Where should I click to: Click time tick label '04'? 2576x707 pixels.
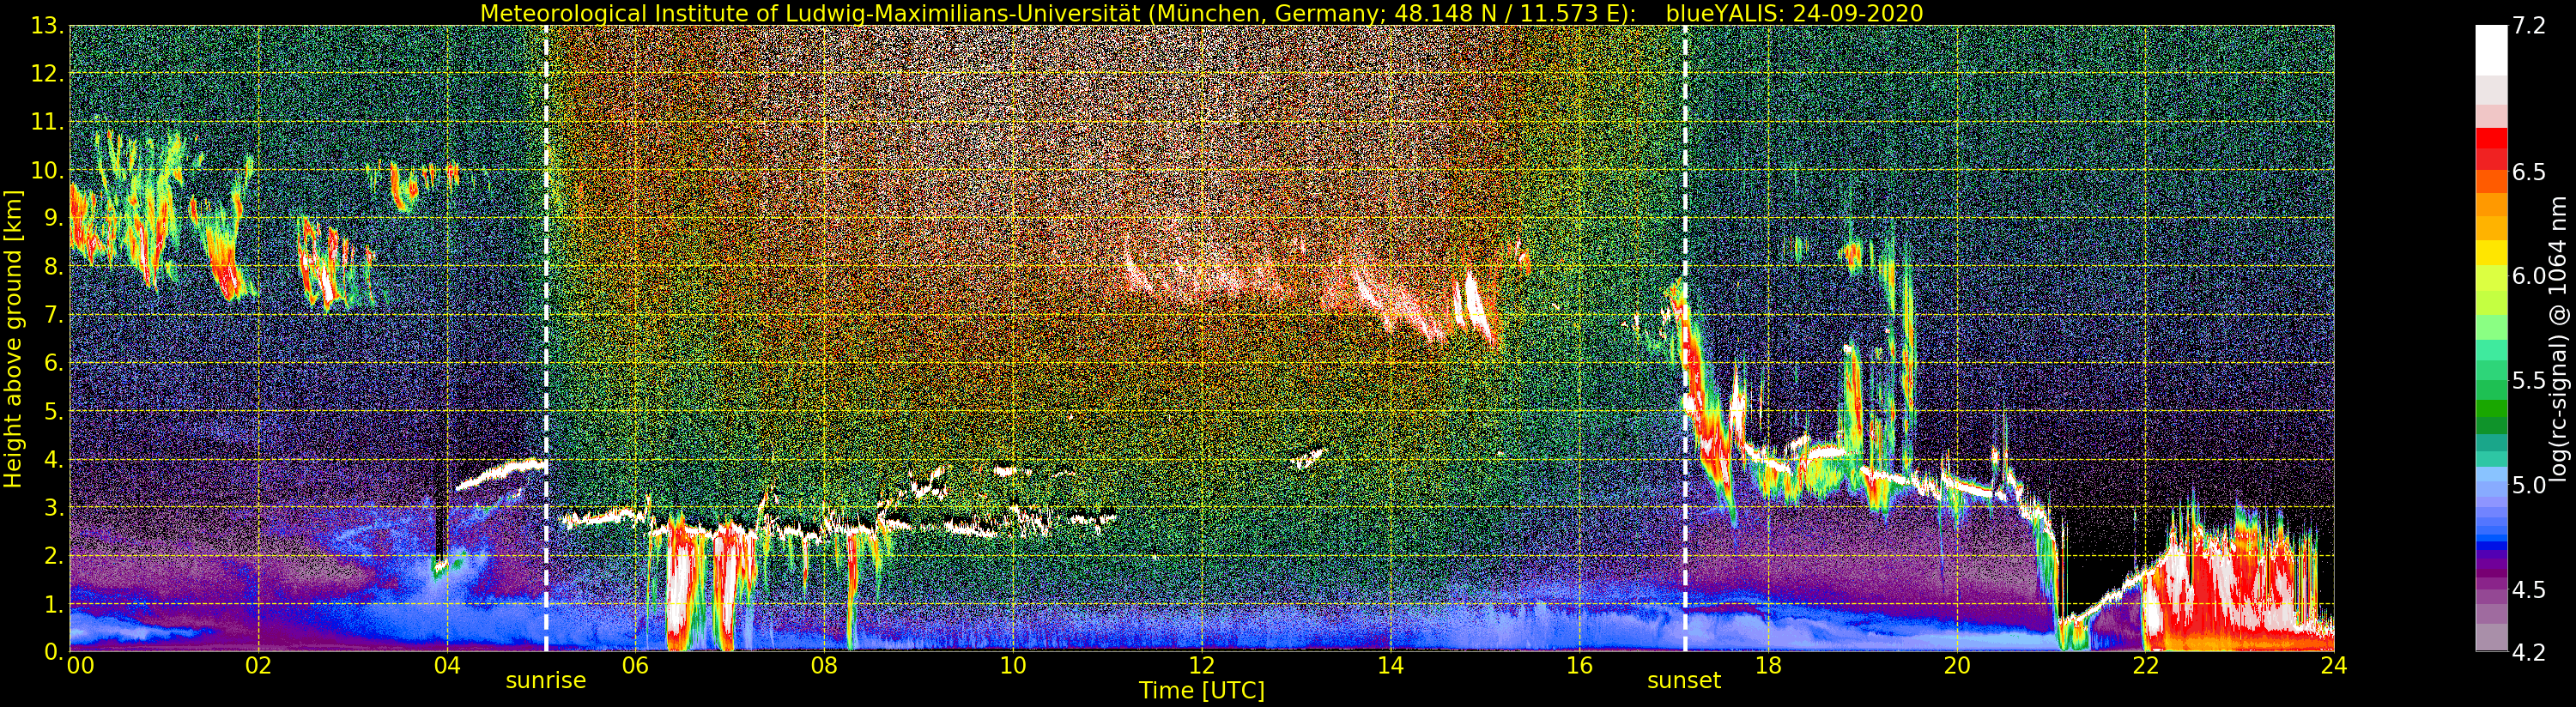point(447,665)
